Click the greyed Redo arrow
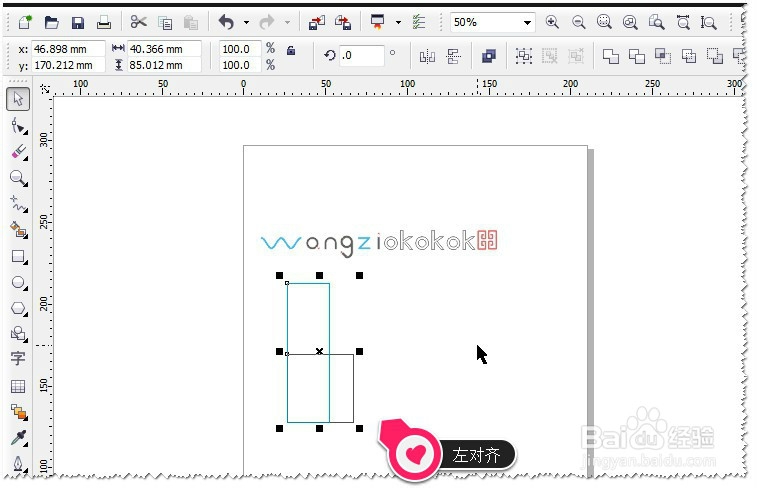Screen dimensions: 757x488 [266, 22]
